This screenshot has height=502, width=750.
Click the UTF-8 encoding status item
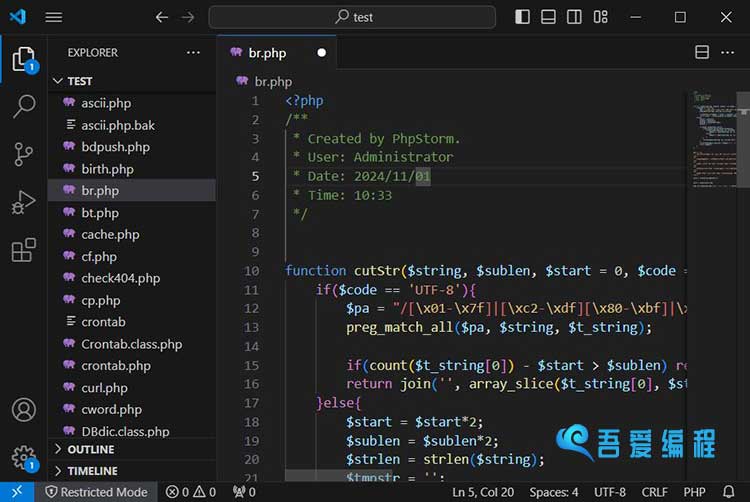pyautogui.click(x=610, y=492)
